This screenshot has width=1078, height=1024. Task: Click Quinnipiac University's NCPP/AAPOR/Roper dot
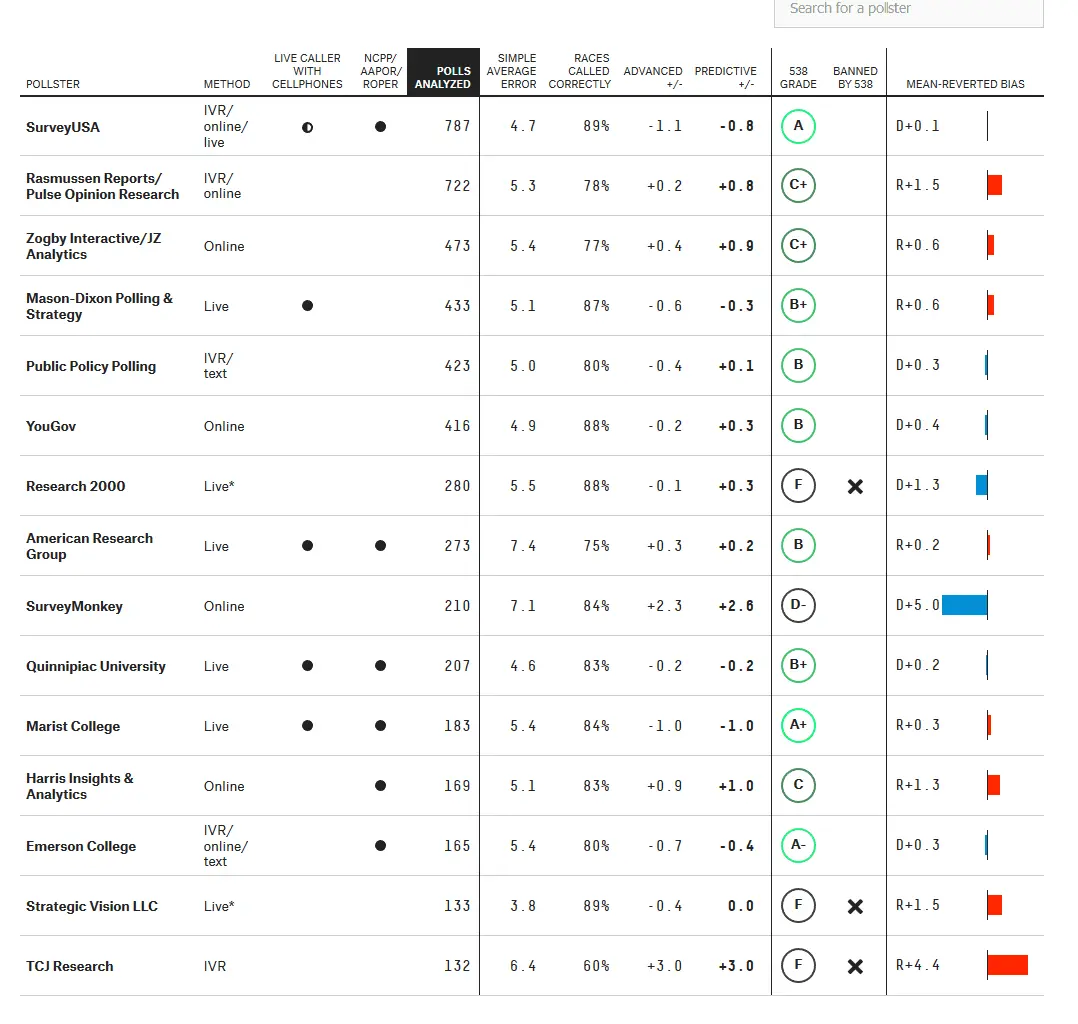click(x=380, y=666)
